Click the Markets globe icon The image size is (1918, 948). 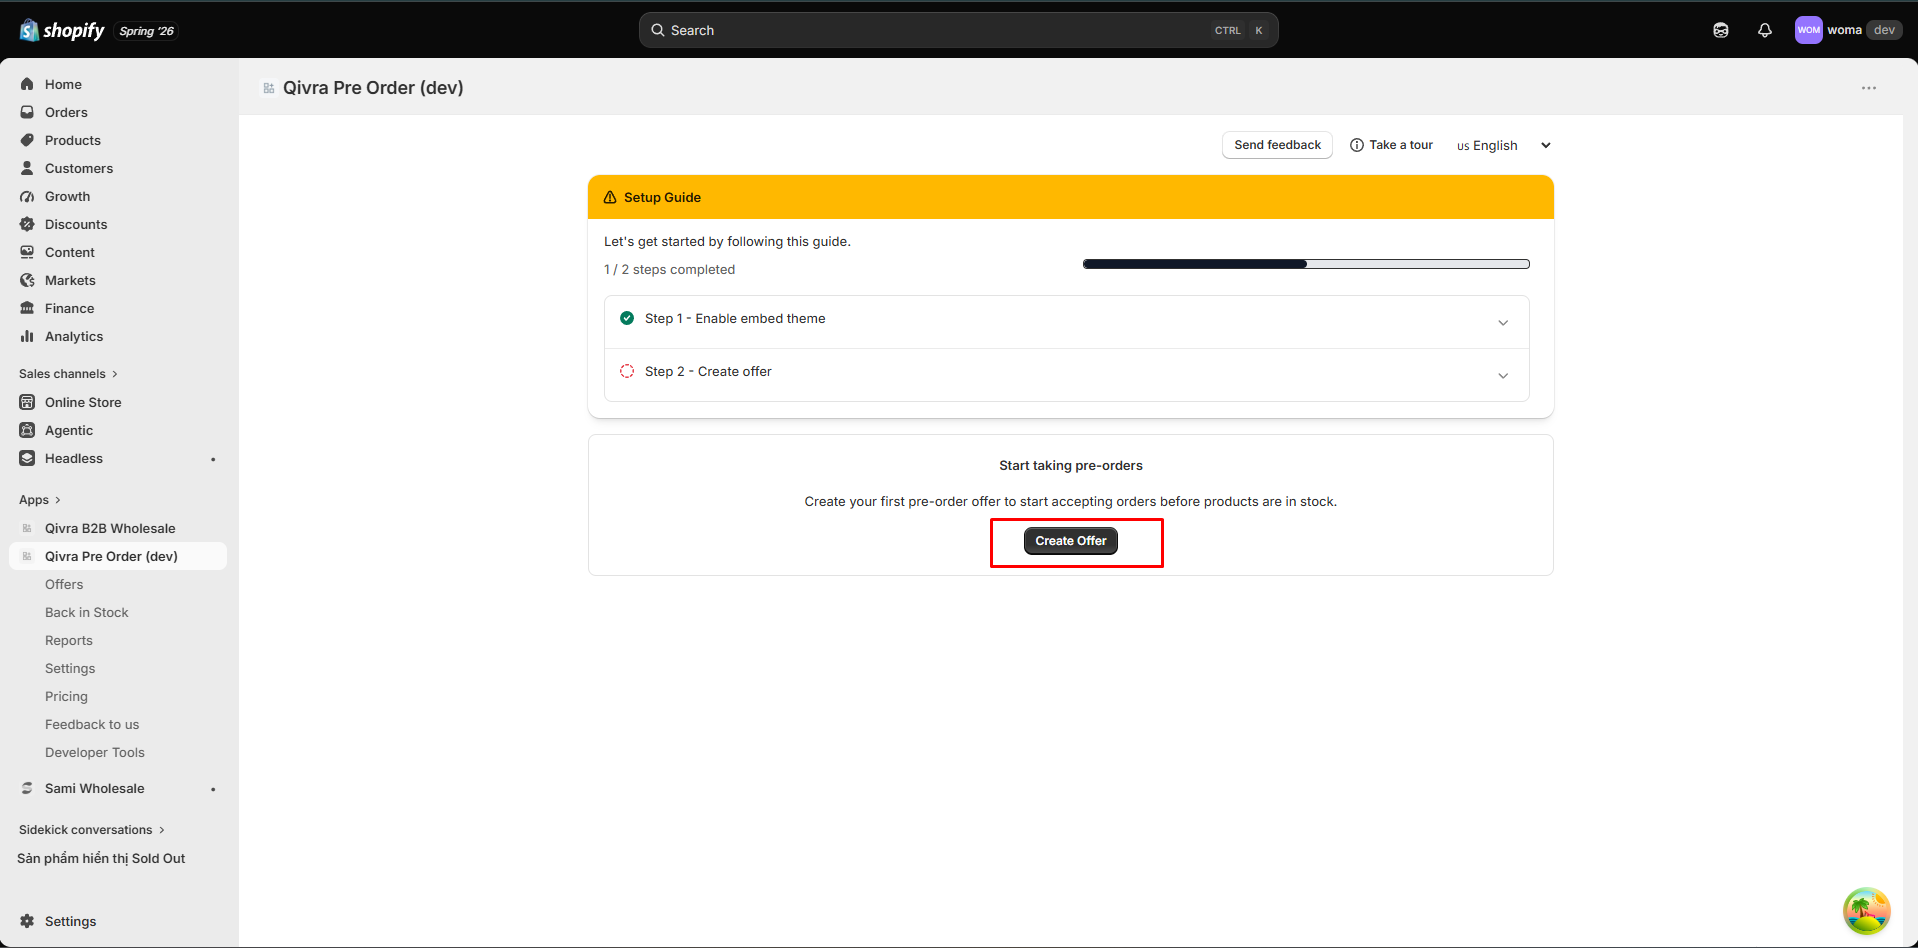click(x=27, y=280)
